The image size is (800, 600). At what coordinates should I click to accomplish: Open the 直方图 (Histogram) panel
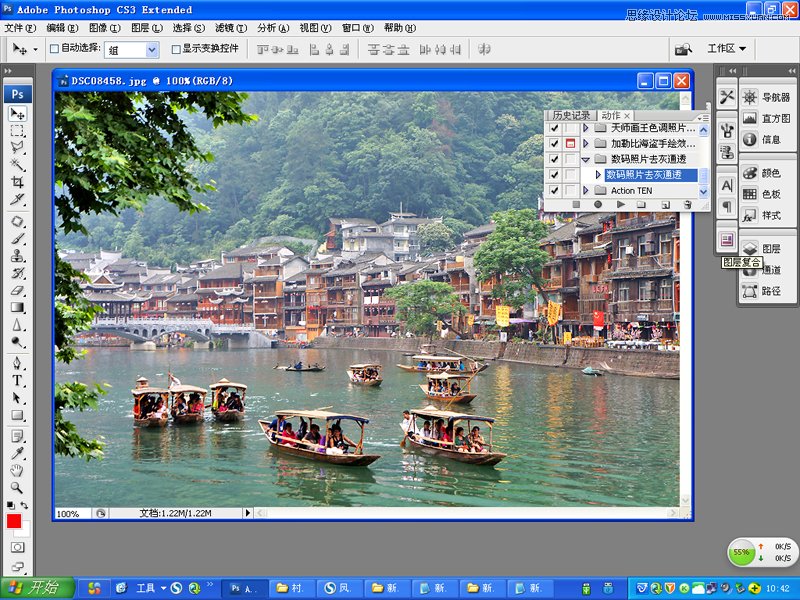click(x=749, y=118)
